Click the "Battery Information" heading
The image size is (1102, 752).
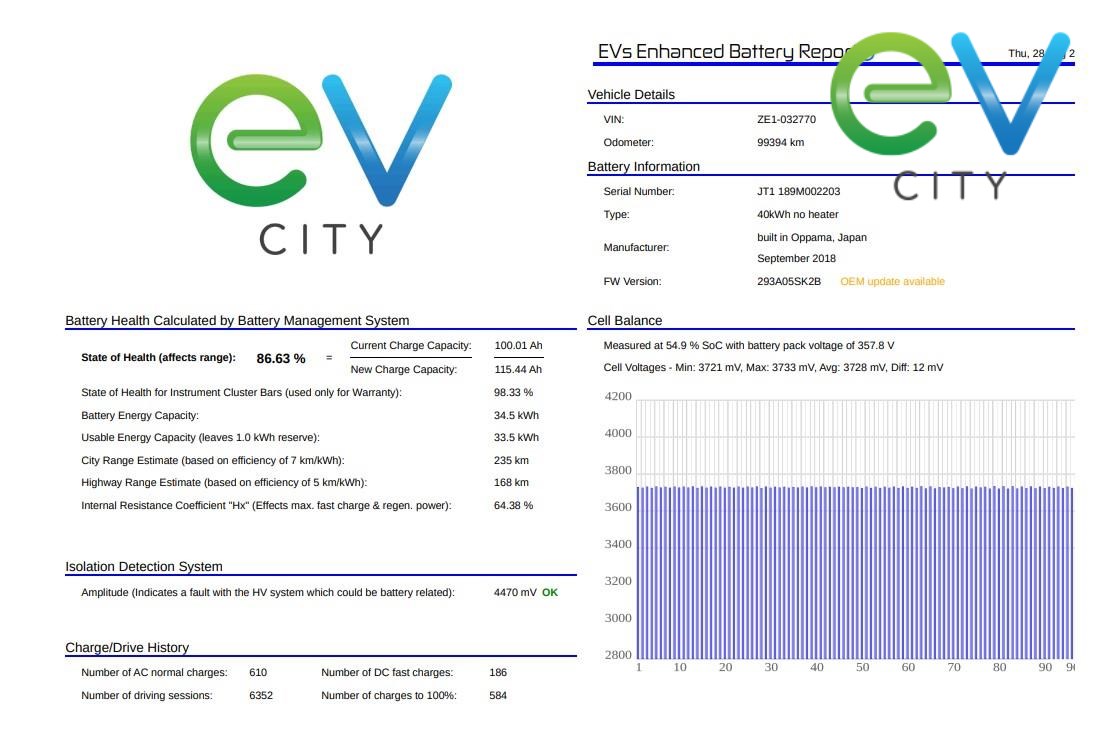click(x=644, y=167)
